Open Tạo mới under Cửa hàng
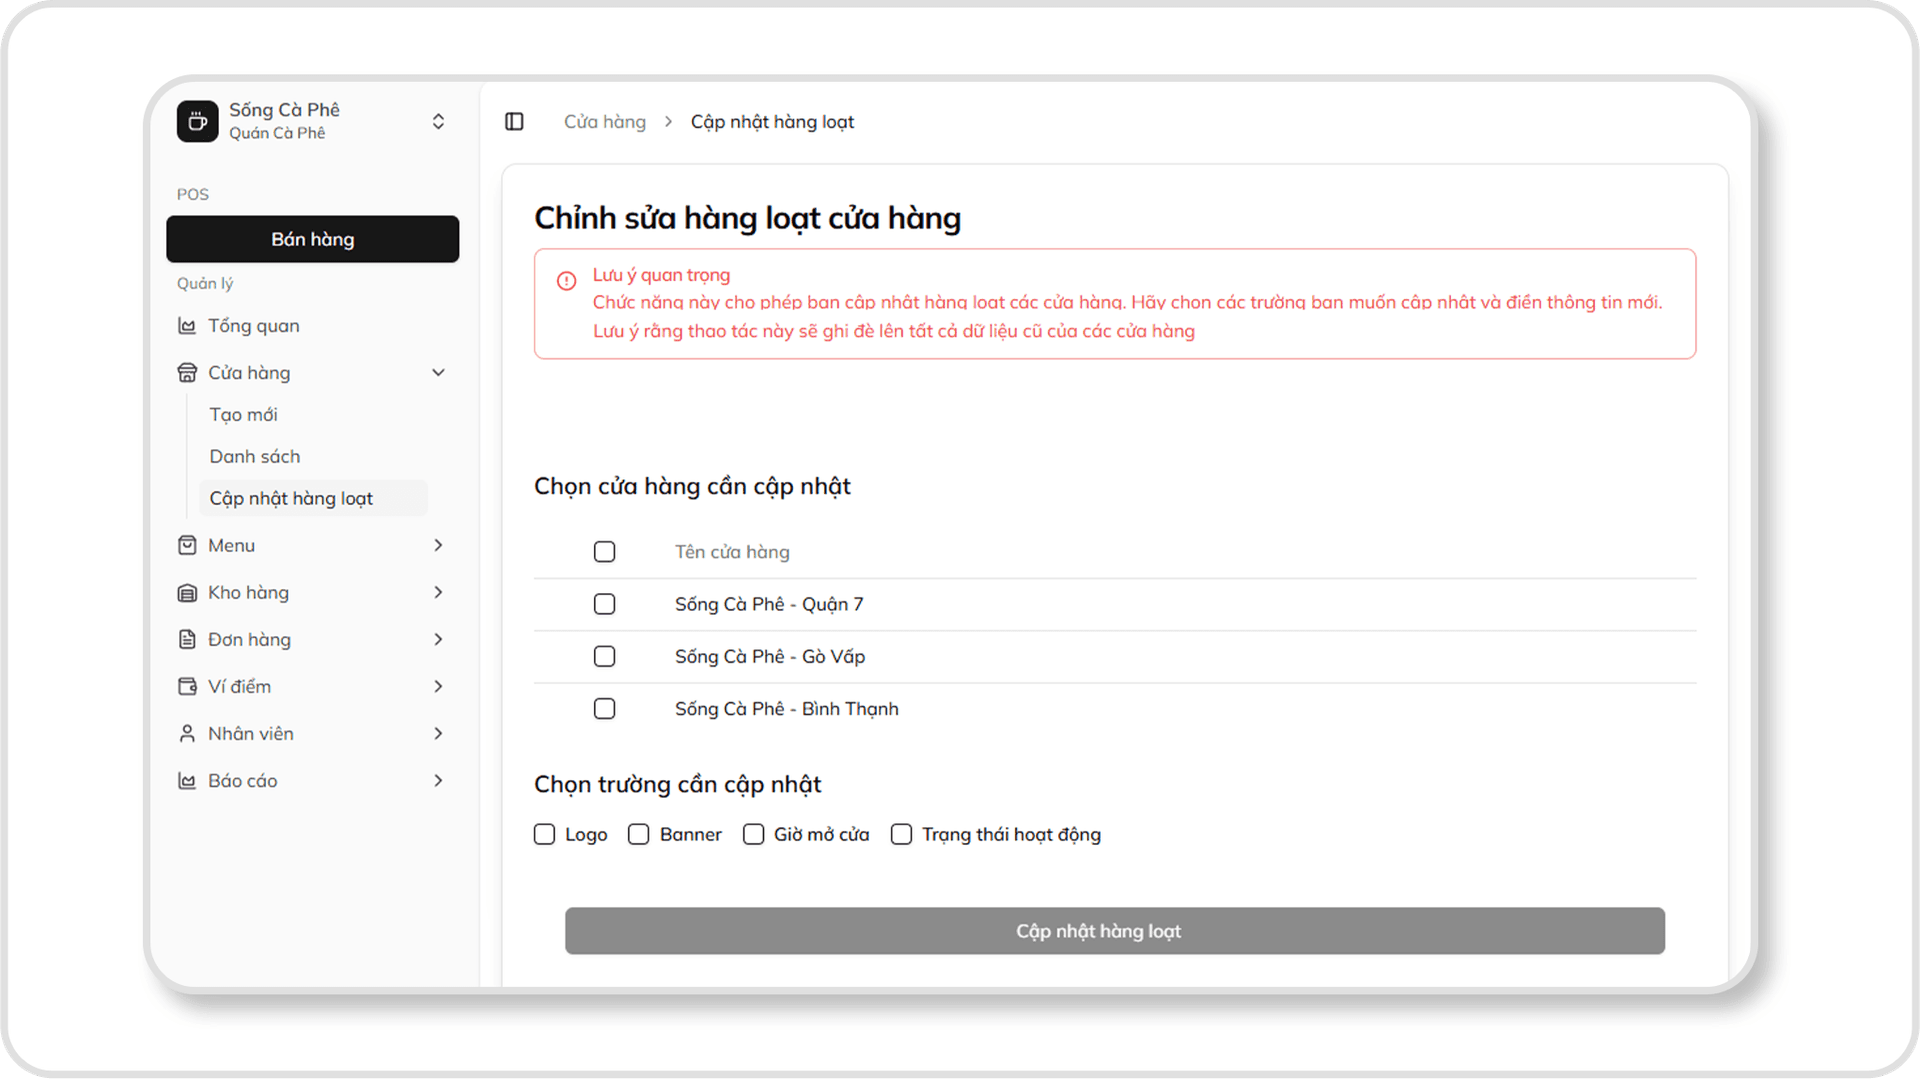This screenshot has height=1079, width=1920. [x=243, y=414]
